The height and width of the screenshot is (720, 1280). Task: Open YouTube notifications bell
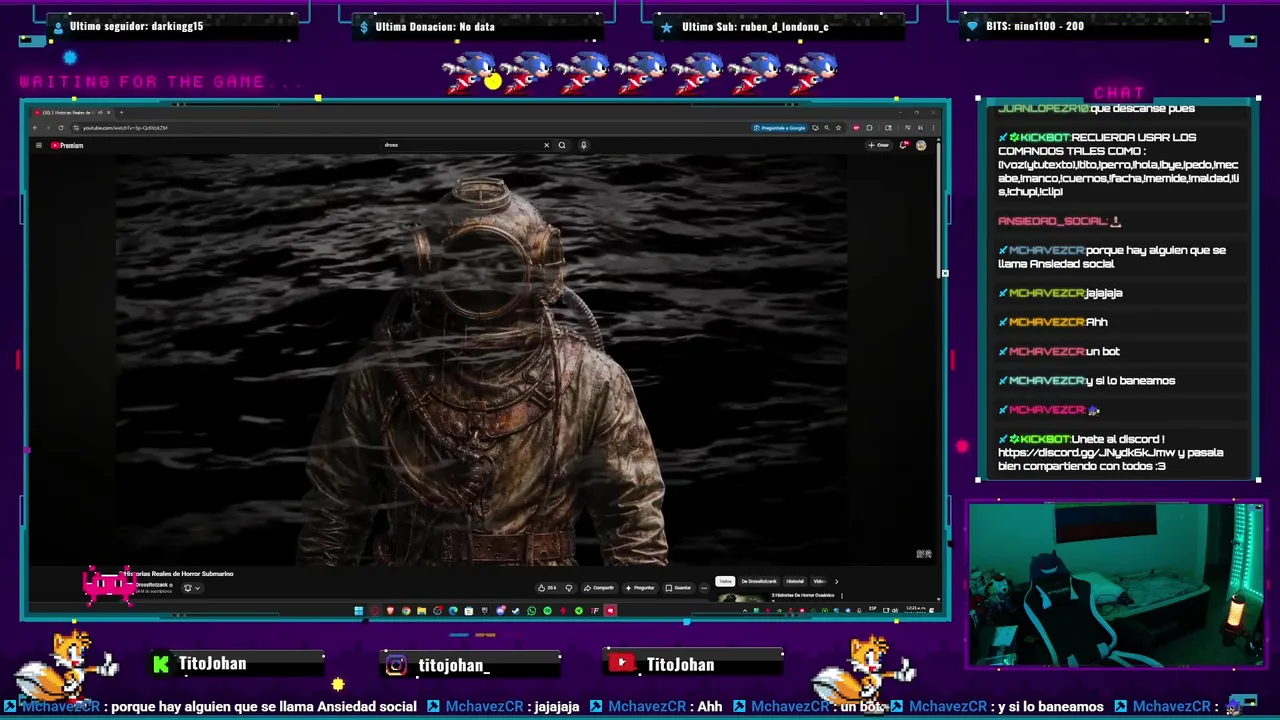point(904,145)
